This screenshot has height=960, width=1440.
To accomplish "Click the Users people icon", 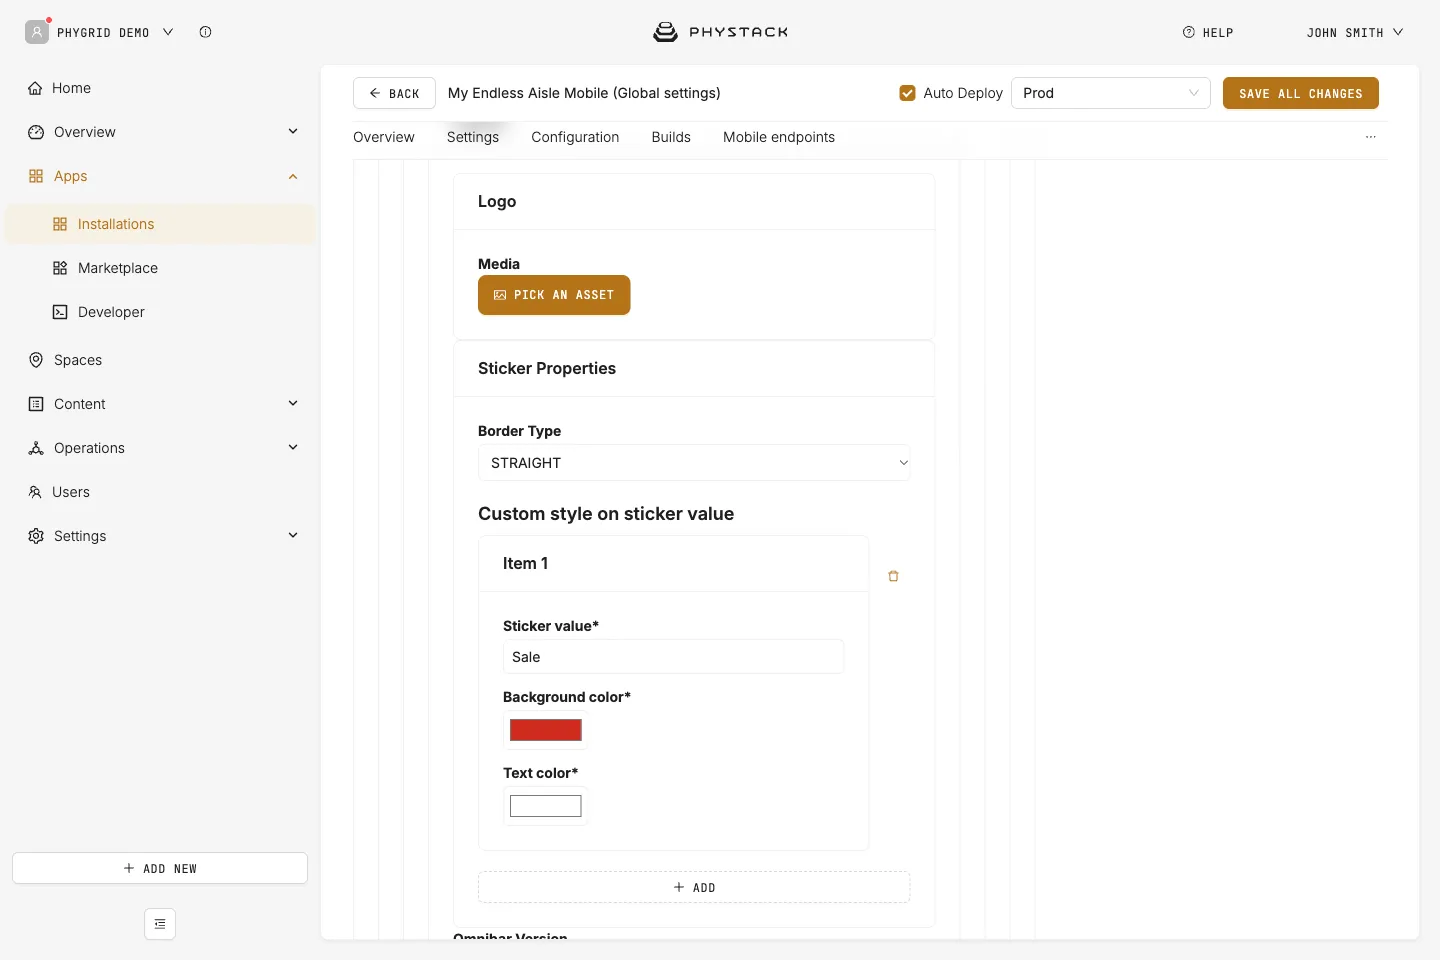I will pyautogui.click(x=35, y=492).
